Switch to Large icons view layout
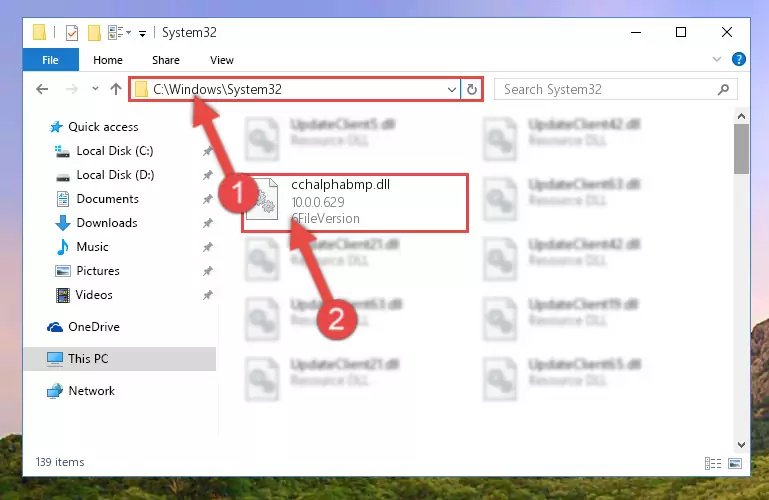769x500 pixels. pos(735,463)
